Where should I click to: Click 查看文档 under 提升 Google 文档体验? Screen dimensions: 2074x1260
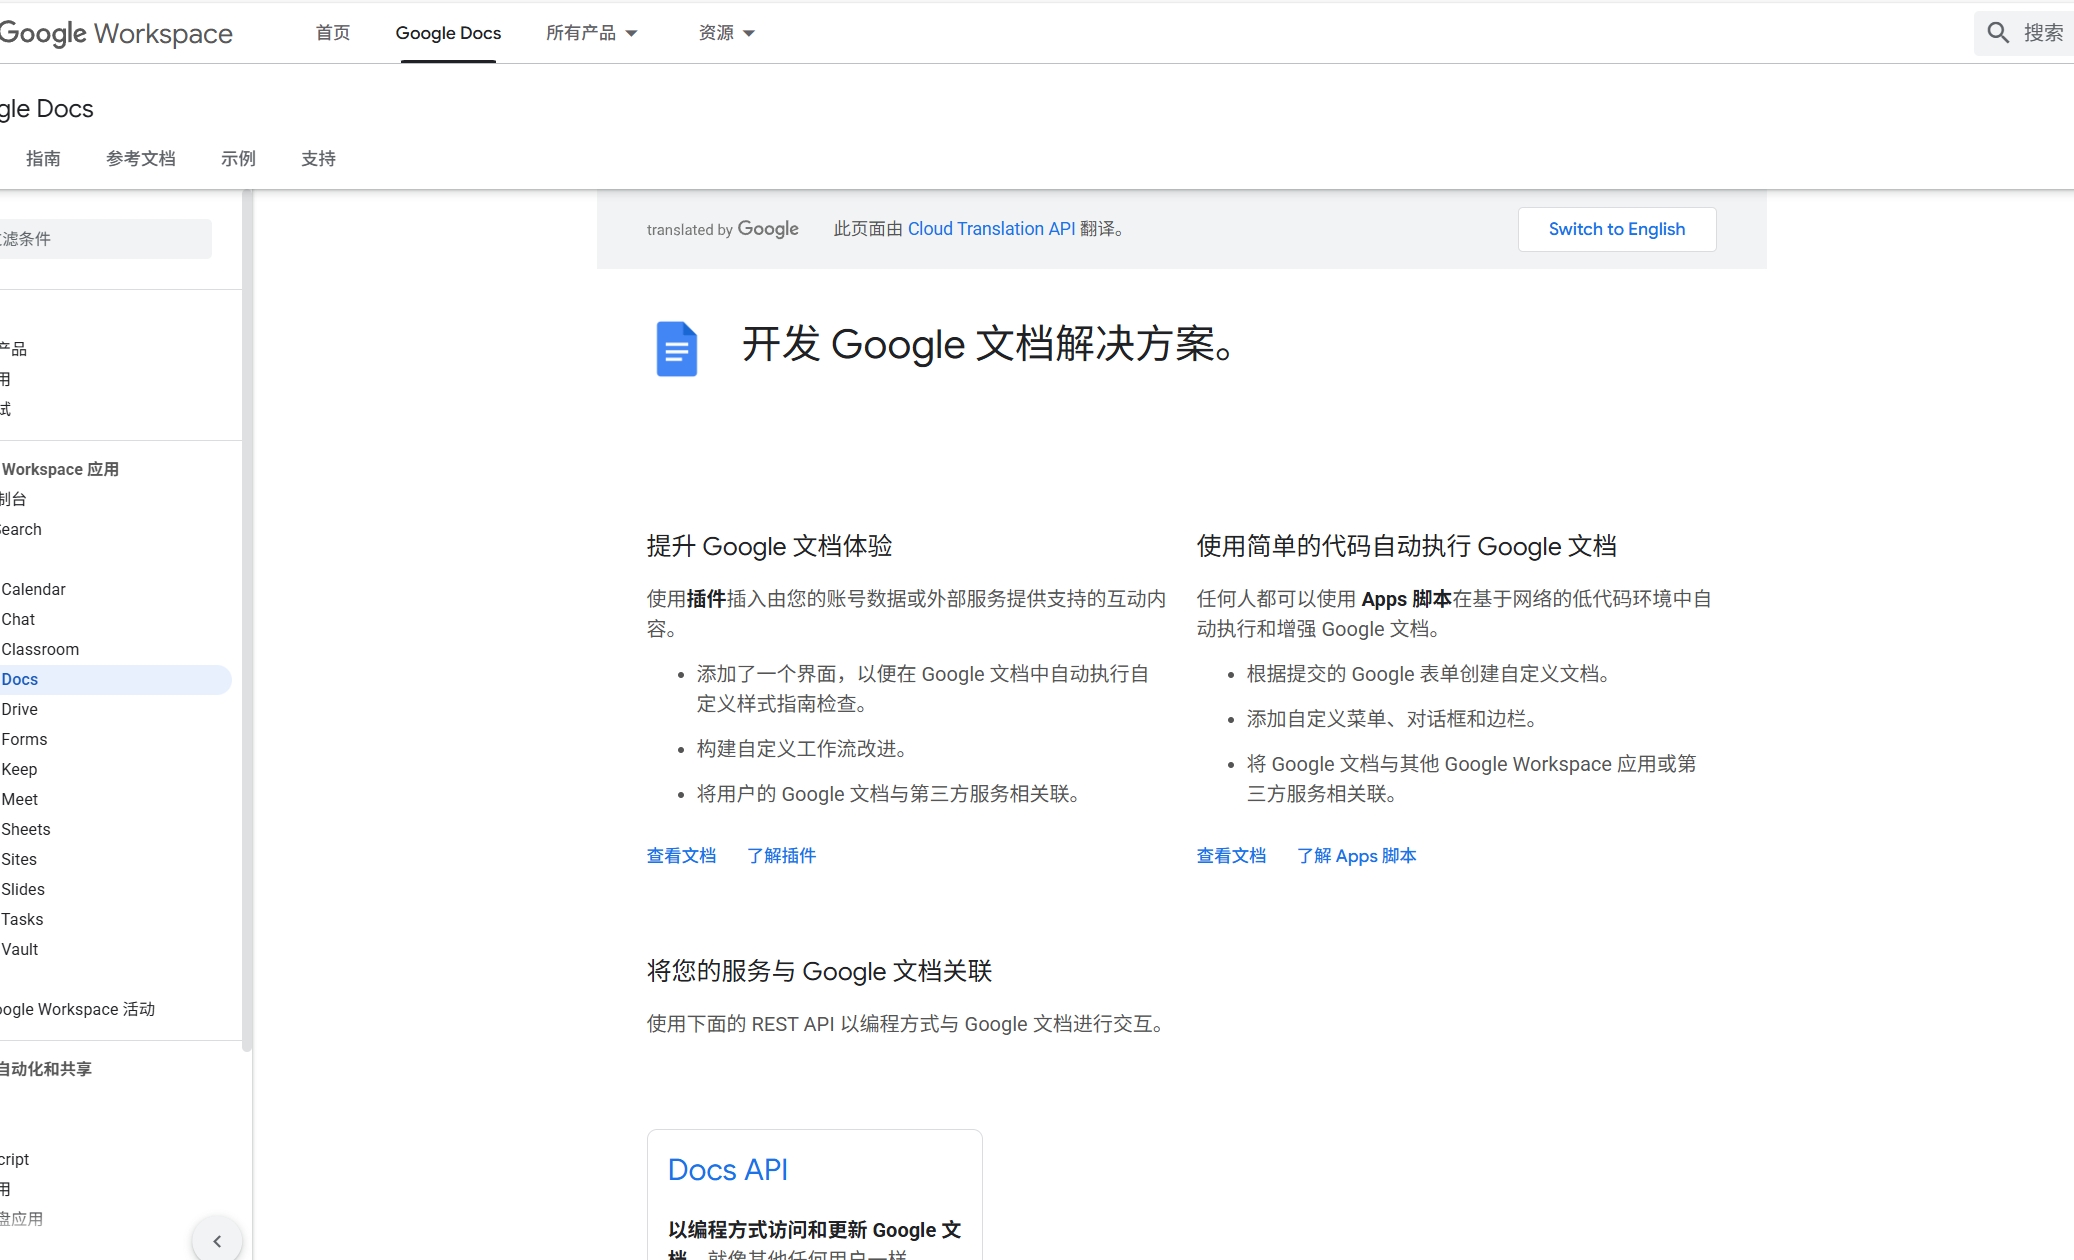681,856
